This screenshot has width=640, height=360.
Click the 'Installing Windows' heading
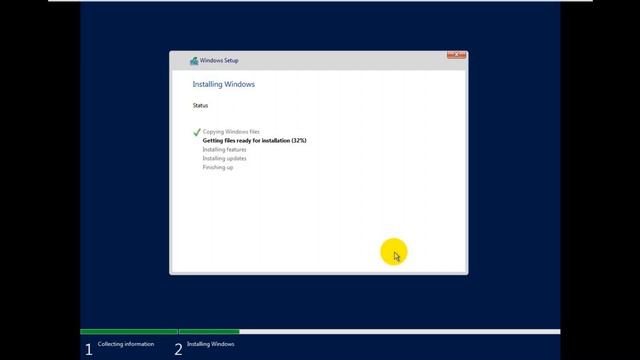click(x=224, y=84)
